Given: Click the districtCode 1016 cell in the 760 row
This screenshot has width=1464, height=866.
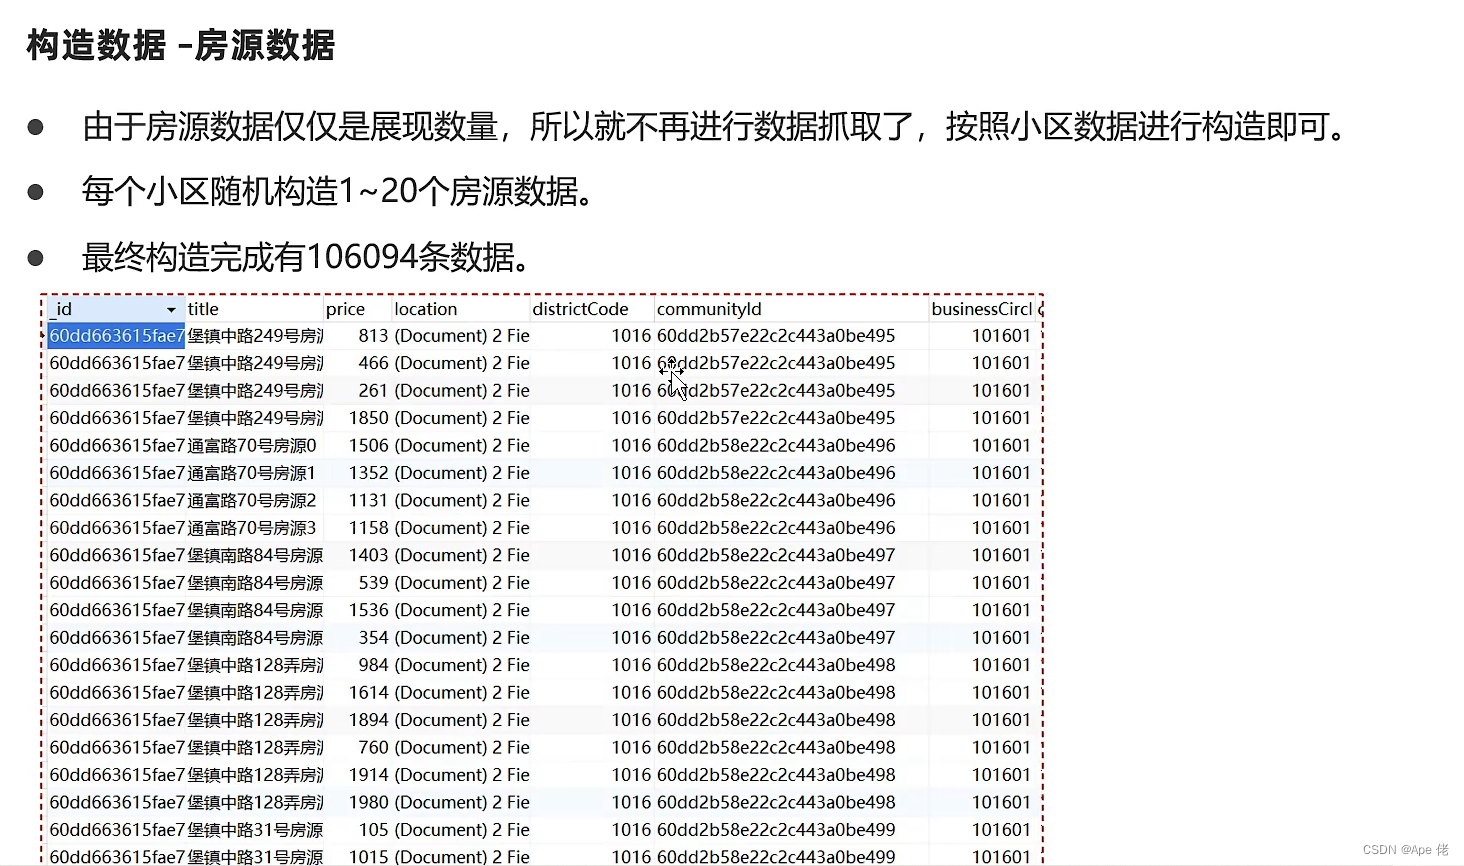Looking at the screenshot, I should pyautogui.click(x=592, y=748).
